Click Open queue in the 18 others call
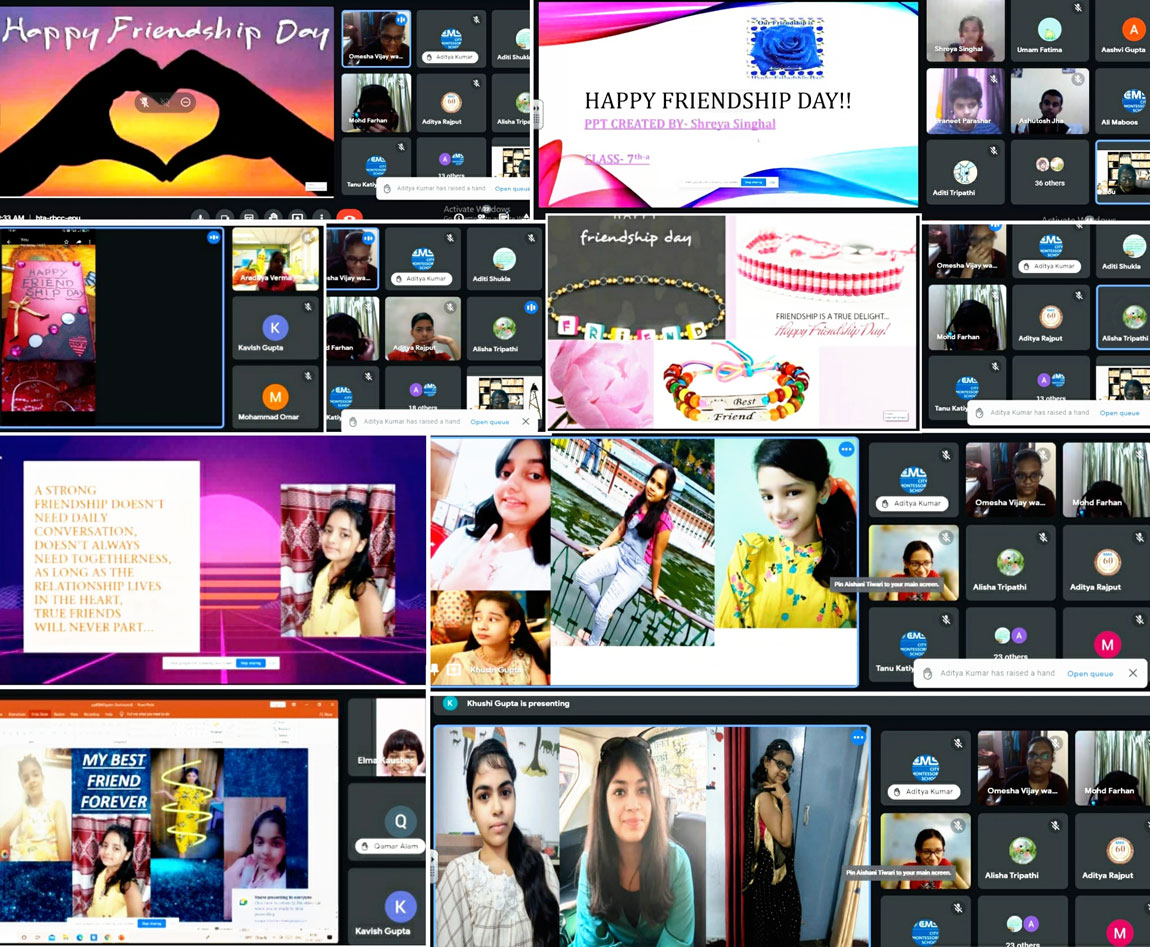Viewport: 1150px width, 947px height. 489,422
